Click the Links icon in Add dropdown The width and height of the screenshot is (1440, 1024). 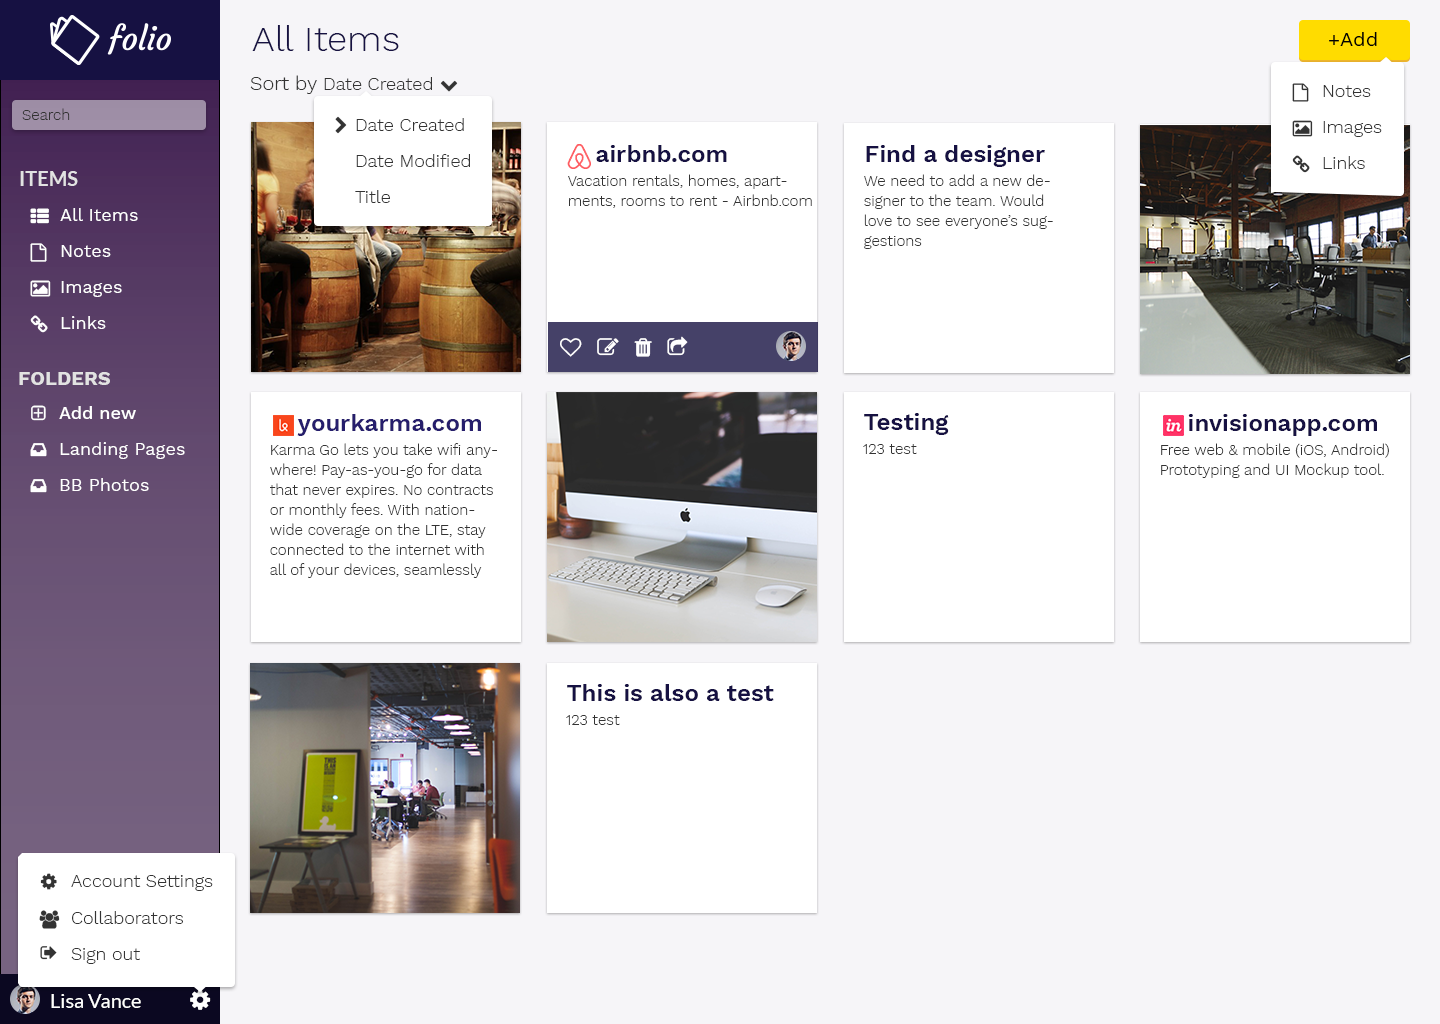(1301, 164)
